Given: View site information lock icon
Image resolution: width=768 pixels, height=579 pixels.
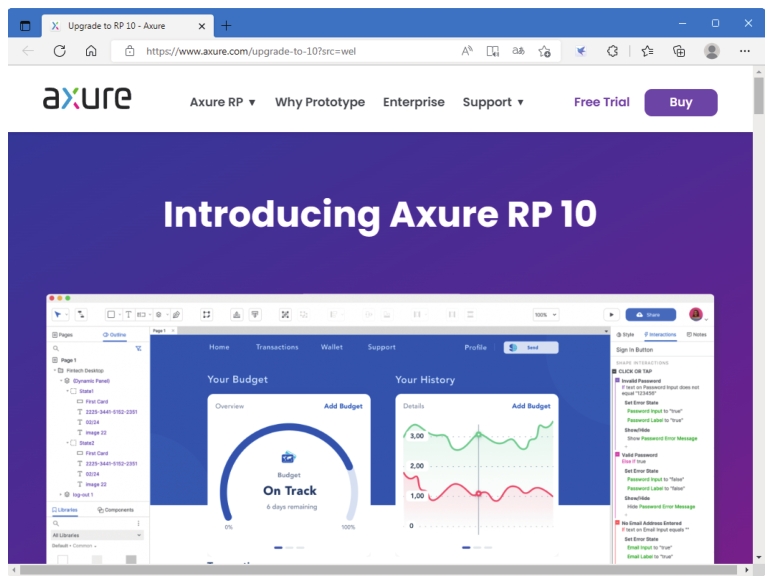Looking at the screenshot, I should pyautogui.click(x=129, y=51).
